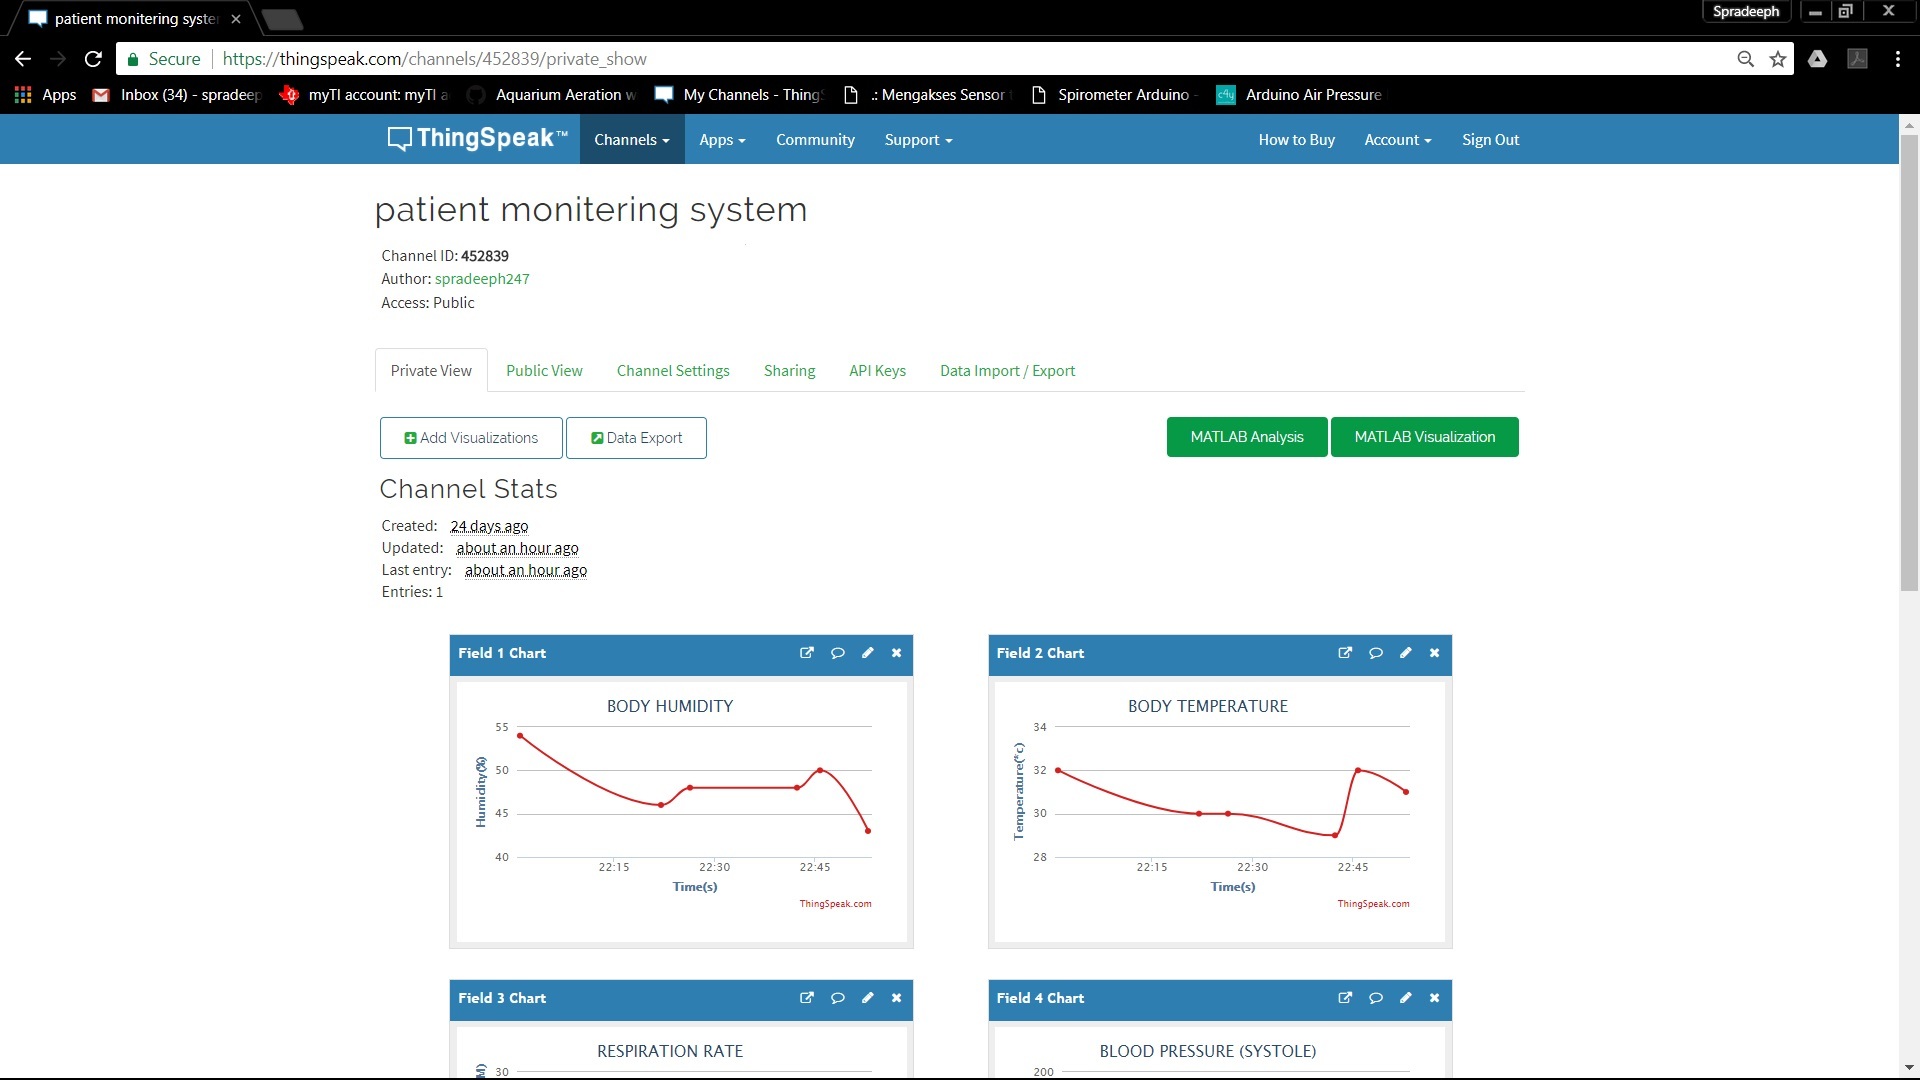This screenshot has height=1080, width=1920.
Task: Go back with browser back arrow
Action: click(x=23, y=59)
